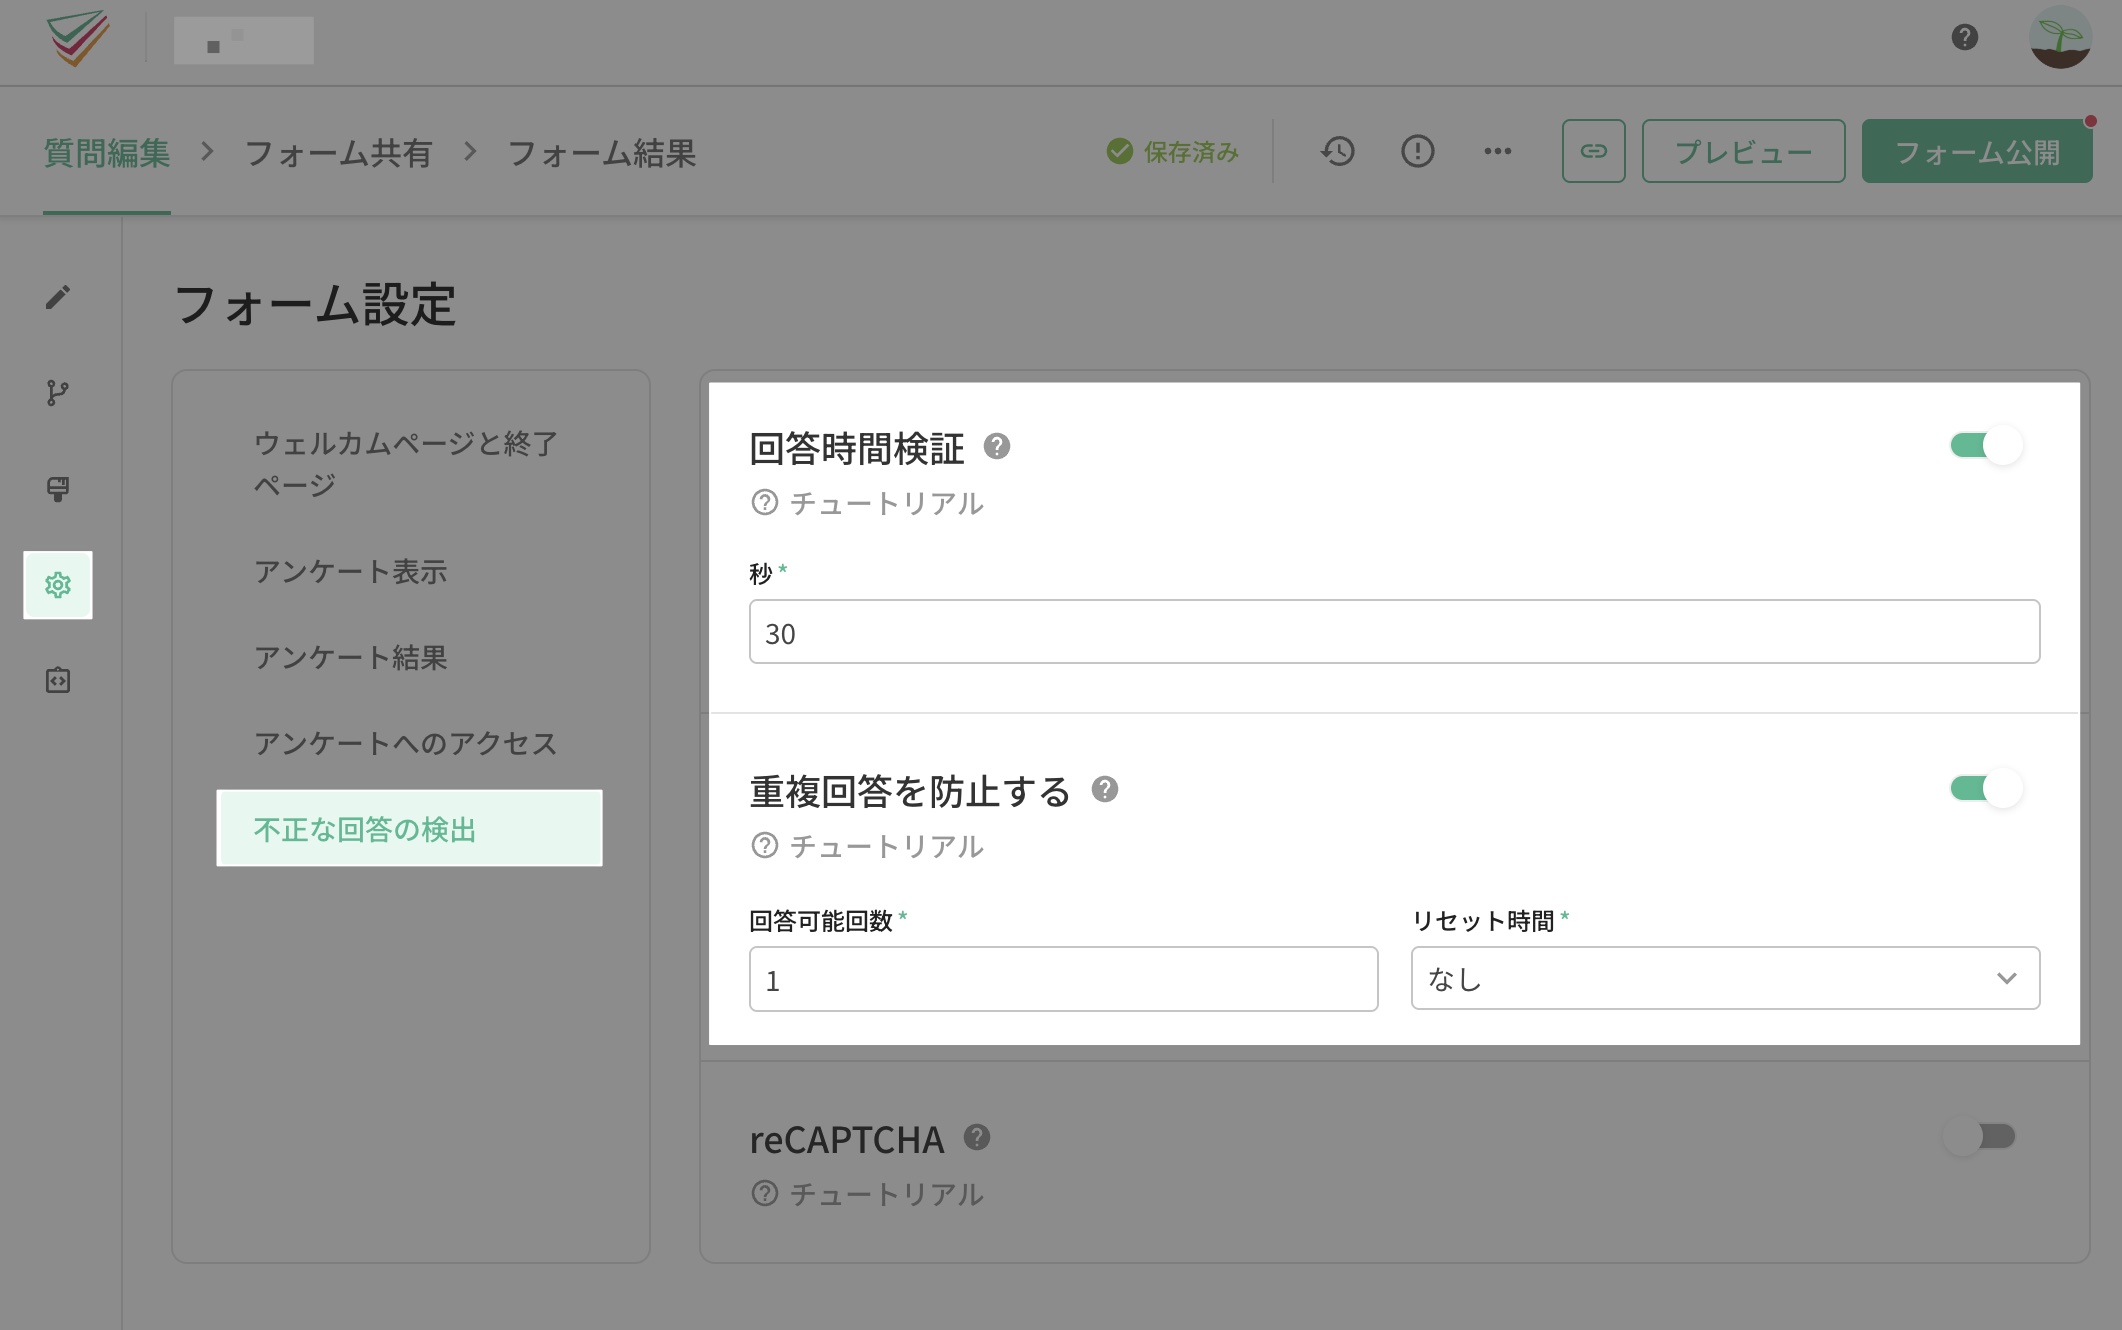Click help icon beside reCAPTCHA
This screenshot has height=1330, width=2122.
(977, 1137)
